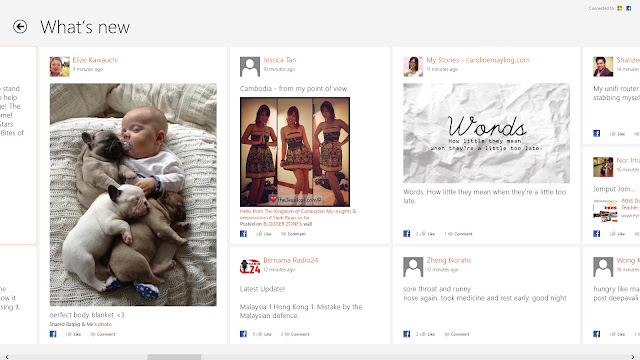Open the photo link in Elize's post
Image resolution: width=640 pixels, height=360 pixels.
tap(104, 324)
